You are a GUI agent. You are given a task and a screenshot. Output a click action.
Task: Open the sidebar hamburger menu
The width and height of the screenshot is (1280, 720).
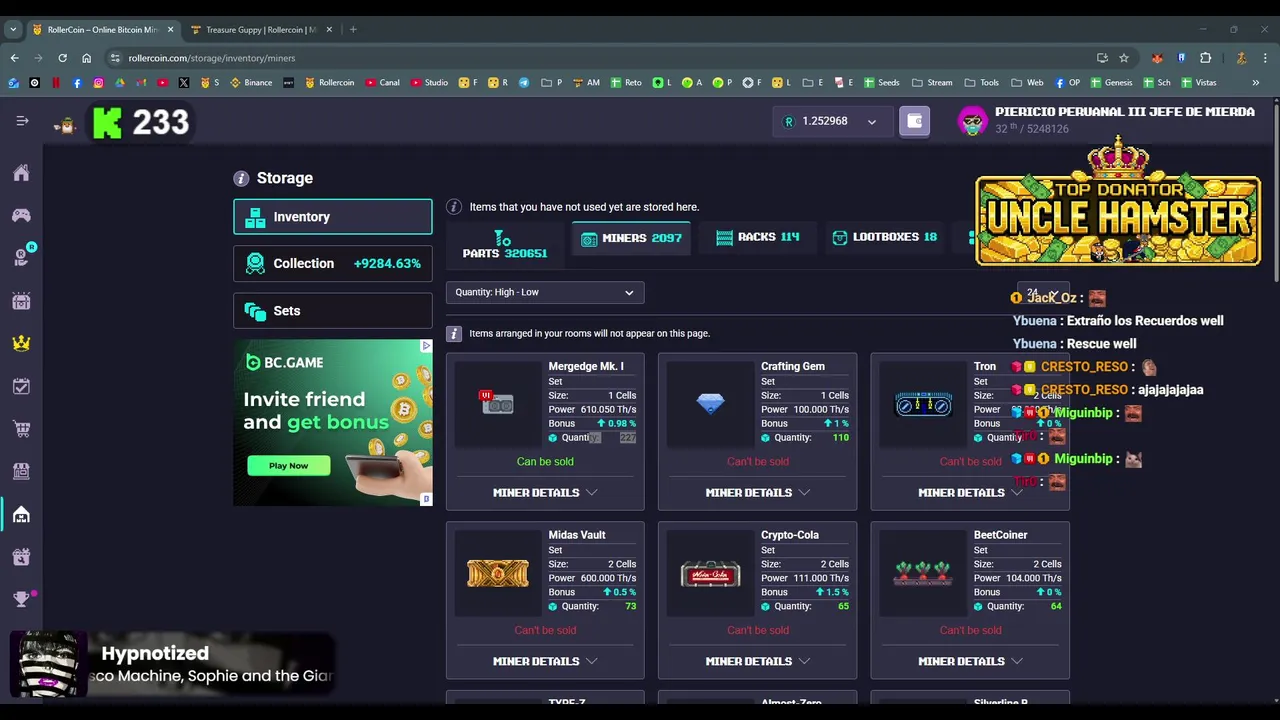tap(22, 121)
